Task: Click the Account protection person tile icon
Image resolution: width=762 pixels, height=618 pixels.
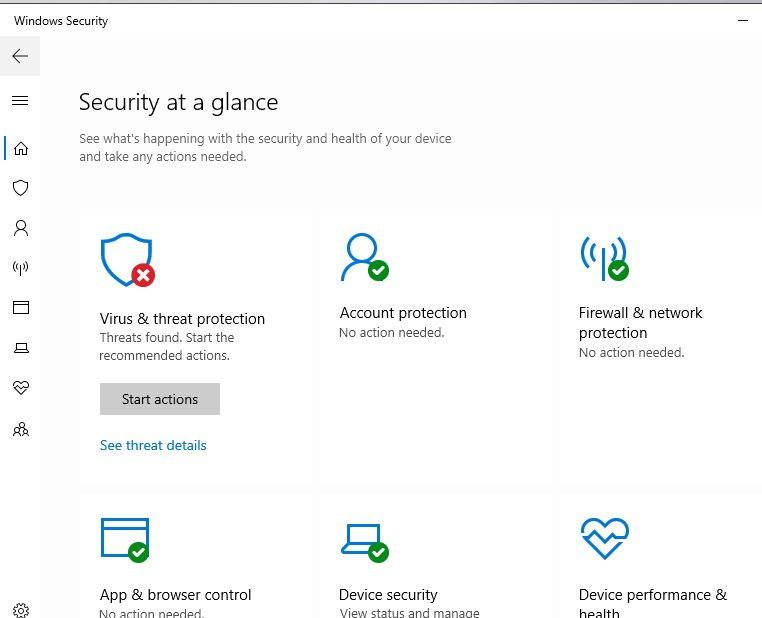Action: coord(364,257)
